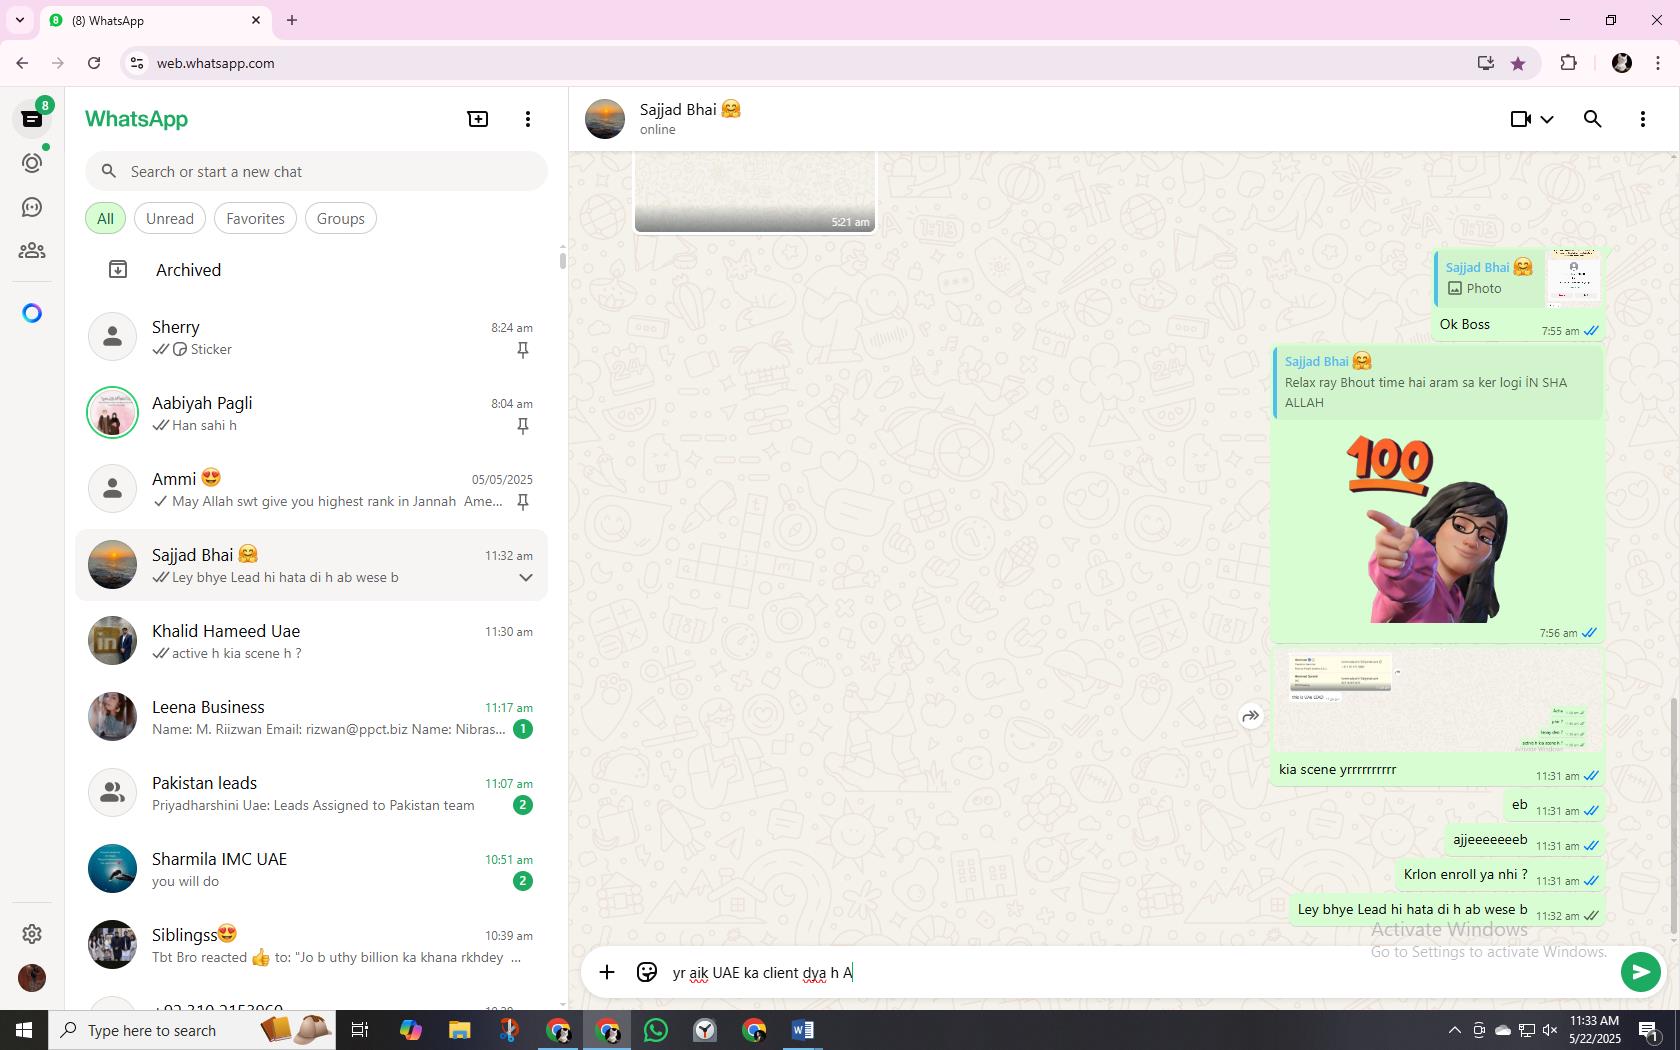Open the Archived chats row
The width and height of the screenshot is (1680, 1050).
312,270
